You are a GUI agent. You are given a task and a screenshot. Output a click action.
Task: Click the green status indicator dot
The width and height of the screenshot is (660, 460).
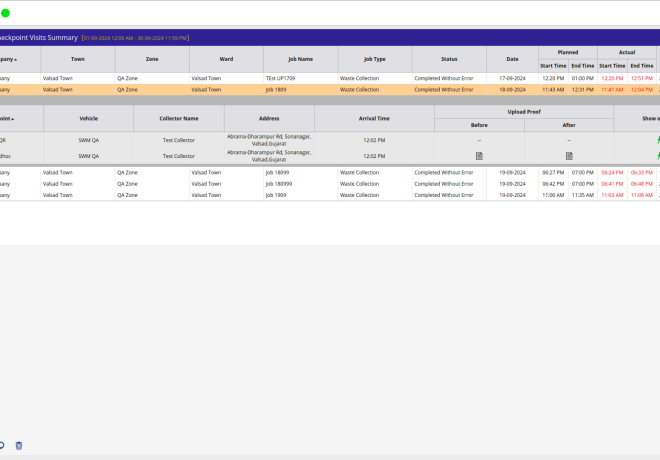click(x=5, y=12)
